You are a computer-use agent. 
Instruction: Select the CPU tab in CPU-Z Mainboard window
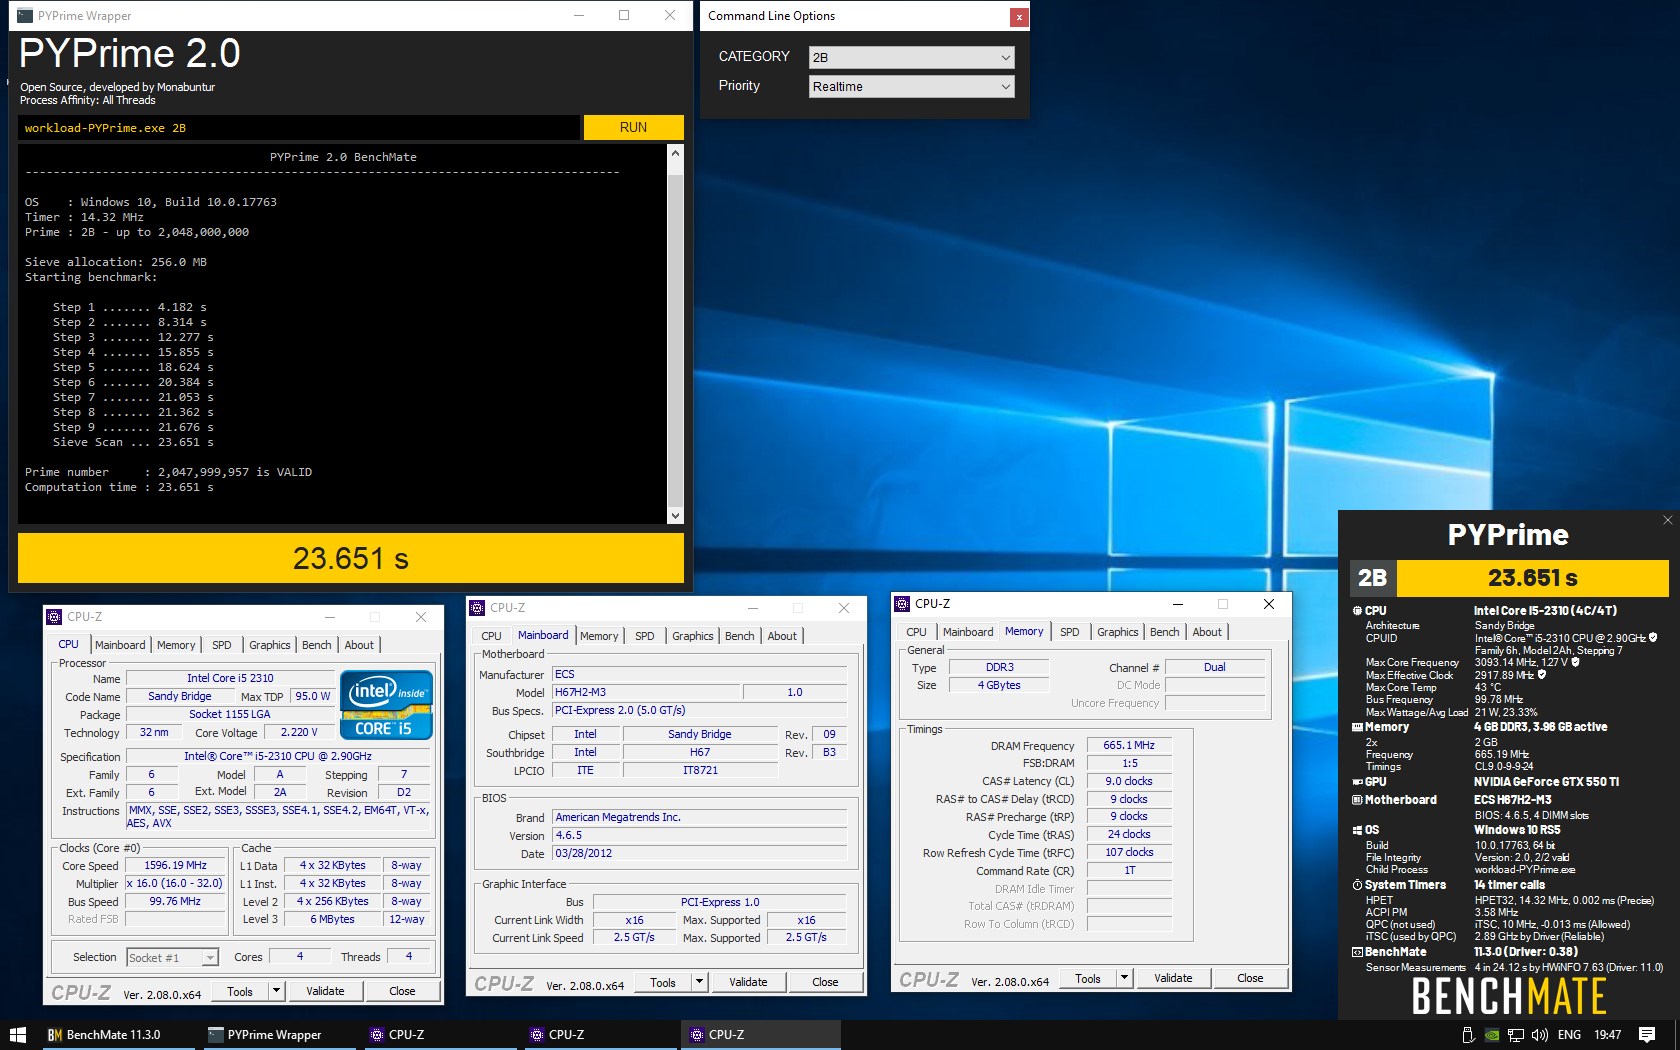[x=492, y=636]
